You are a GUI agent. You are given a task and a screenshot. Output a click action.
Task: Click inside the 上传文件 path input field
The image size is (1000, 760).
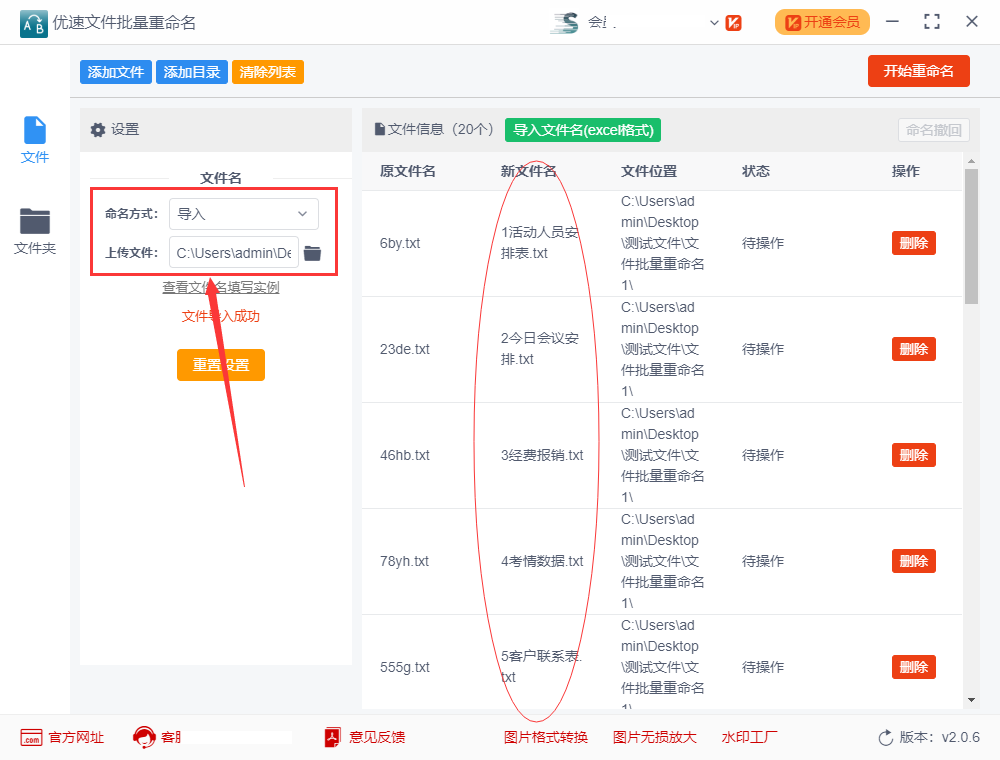click(232, 252)
